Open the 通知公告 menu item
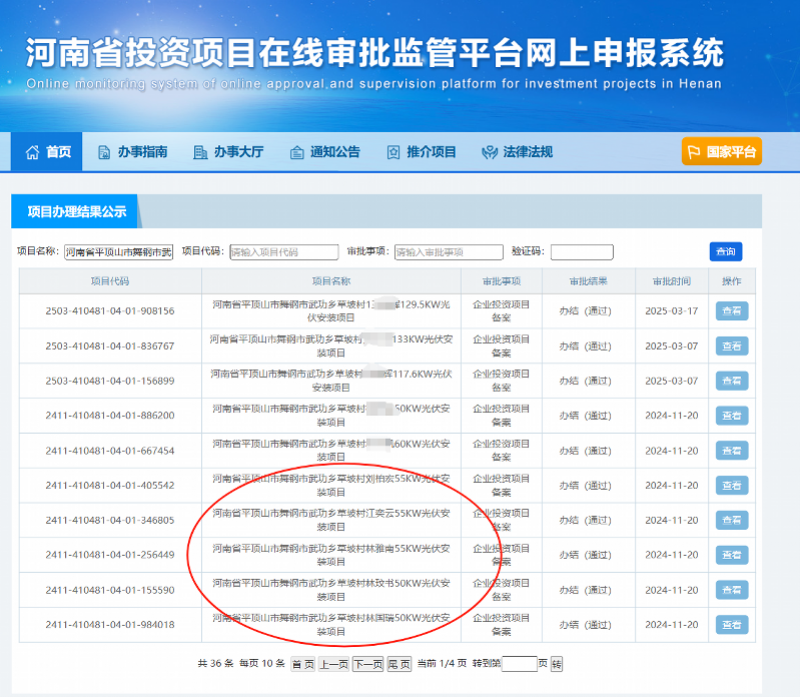Image resolution: width=800 pixels, height=697 pixels. click(325, 152)
